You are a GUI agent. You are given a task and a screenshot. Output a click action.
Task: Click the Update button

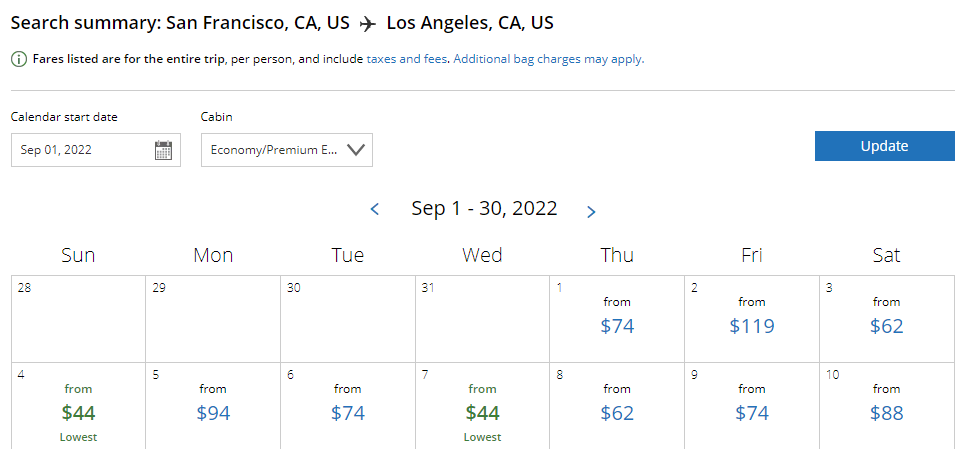coord(884,146)
